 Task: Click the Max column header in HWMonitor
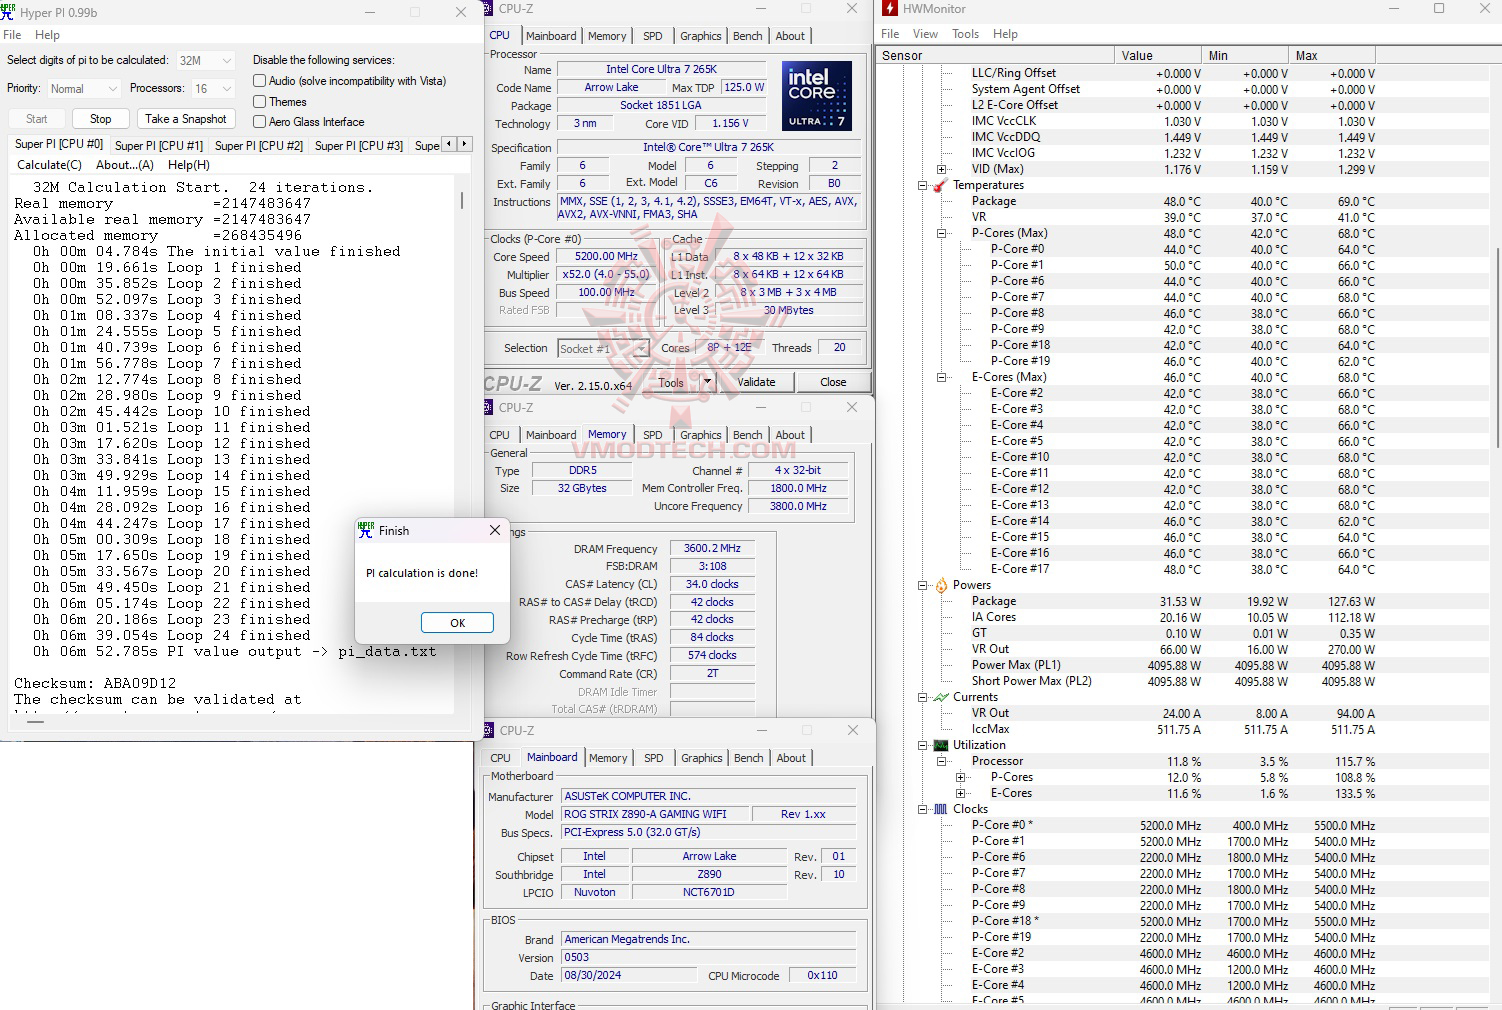click(x=1331, y=56)
